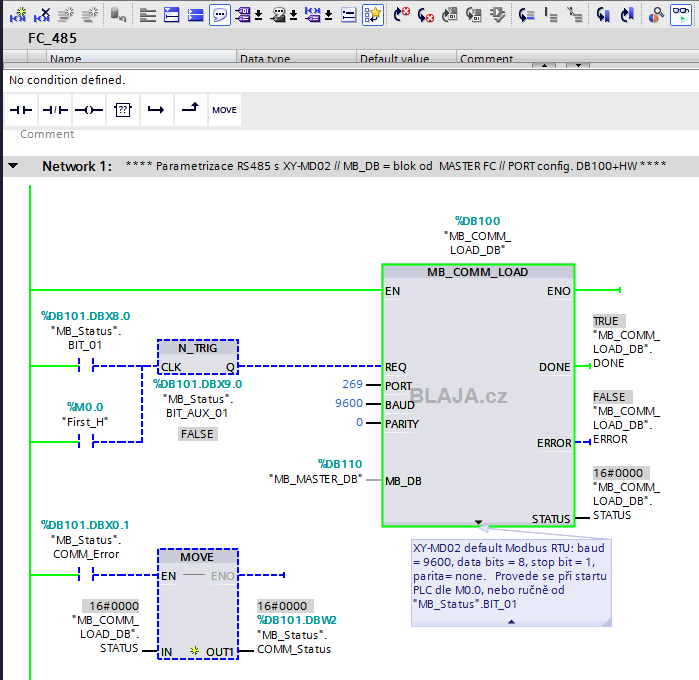The width and height of the screenshot is (699, 680).
Task: Open dropdown next to contact-tag icon
Action: coord(329,16)
